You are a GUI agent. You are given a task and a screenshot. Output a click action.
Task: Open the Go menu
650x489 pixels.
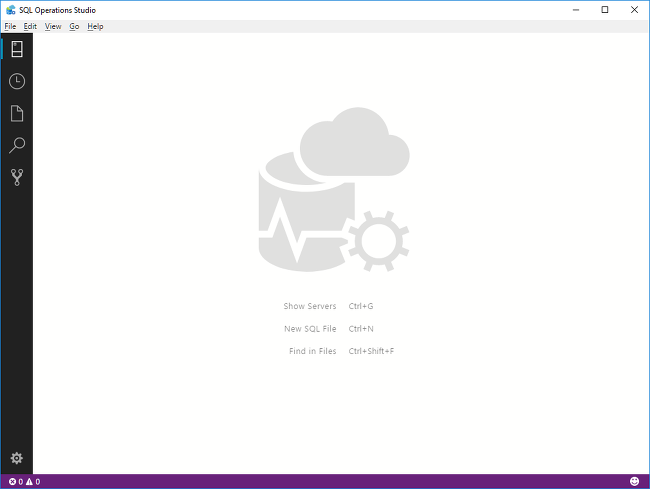[74, 27]
